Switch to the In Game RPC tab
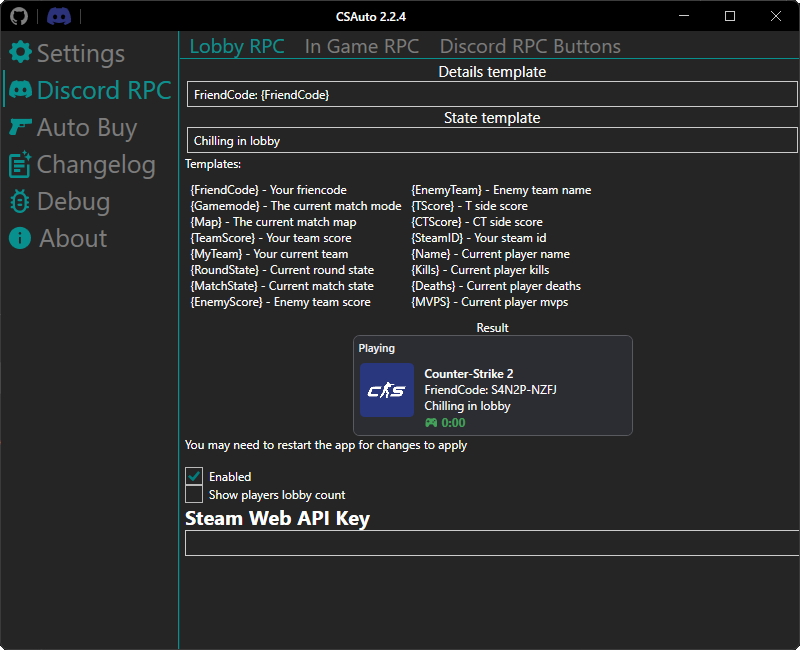 click(x=362, y=46)
